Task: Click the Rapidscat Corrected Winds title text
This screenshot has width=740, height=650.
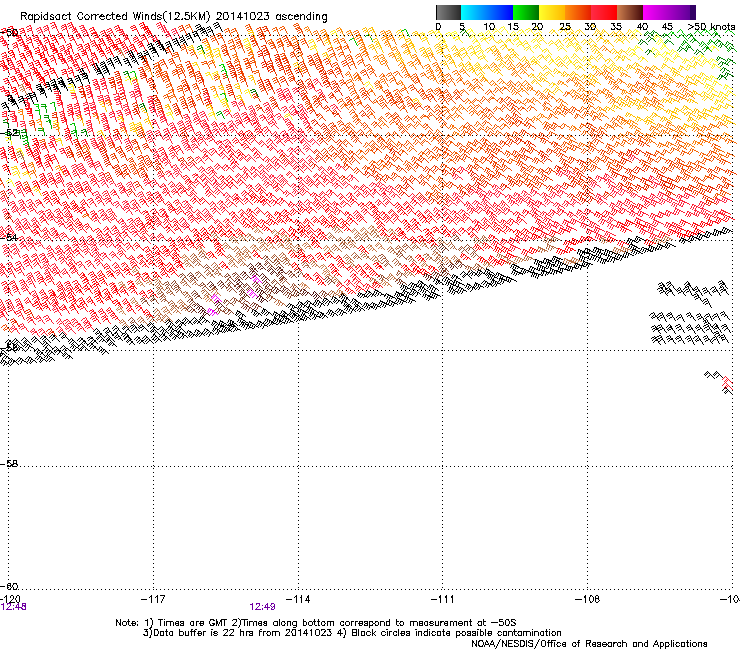Action: click(174, 16)
